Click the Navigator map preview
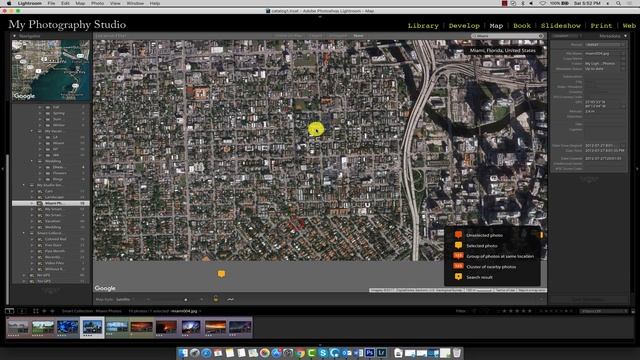This screenshot has width=640, height=360. point(51,70)
